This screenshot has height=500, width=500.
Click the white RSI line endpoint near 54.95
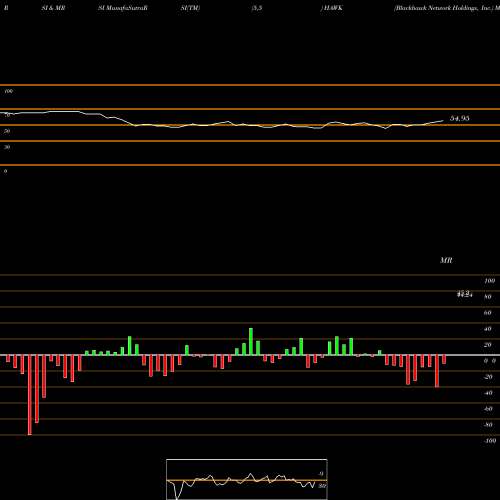click(443, 121)
